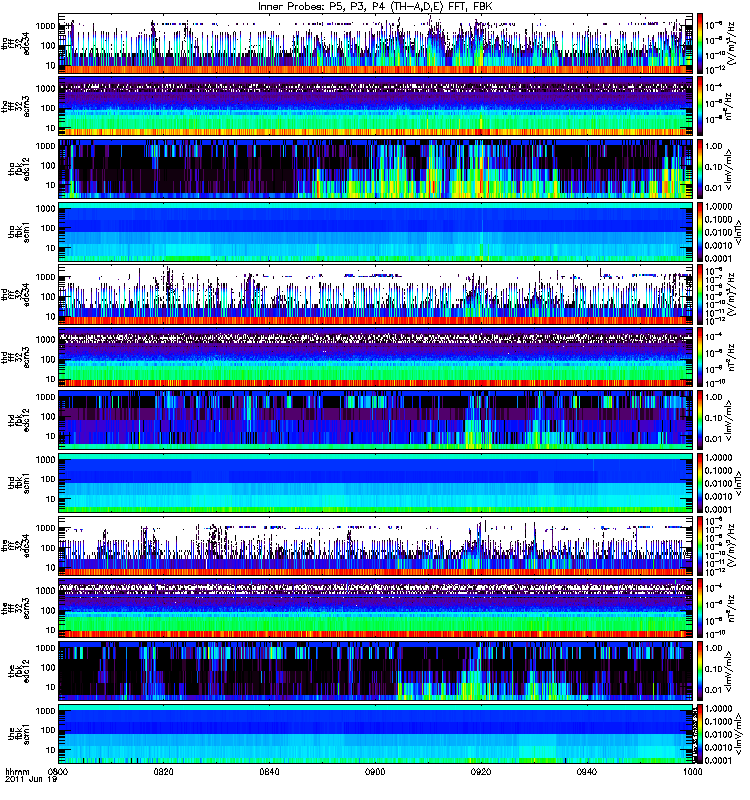Click the color bar beside thd fbk scm1 panel
750x800 pixels.
[x=700, y=483]
